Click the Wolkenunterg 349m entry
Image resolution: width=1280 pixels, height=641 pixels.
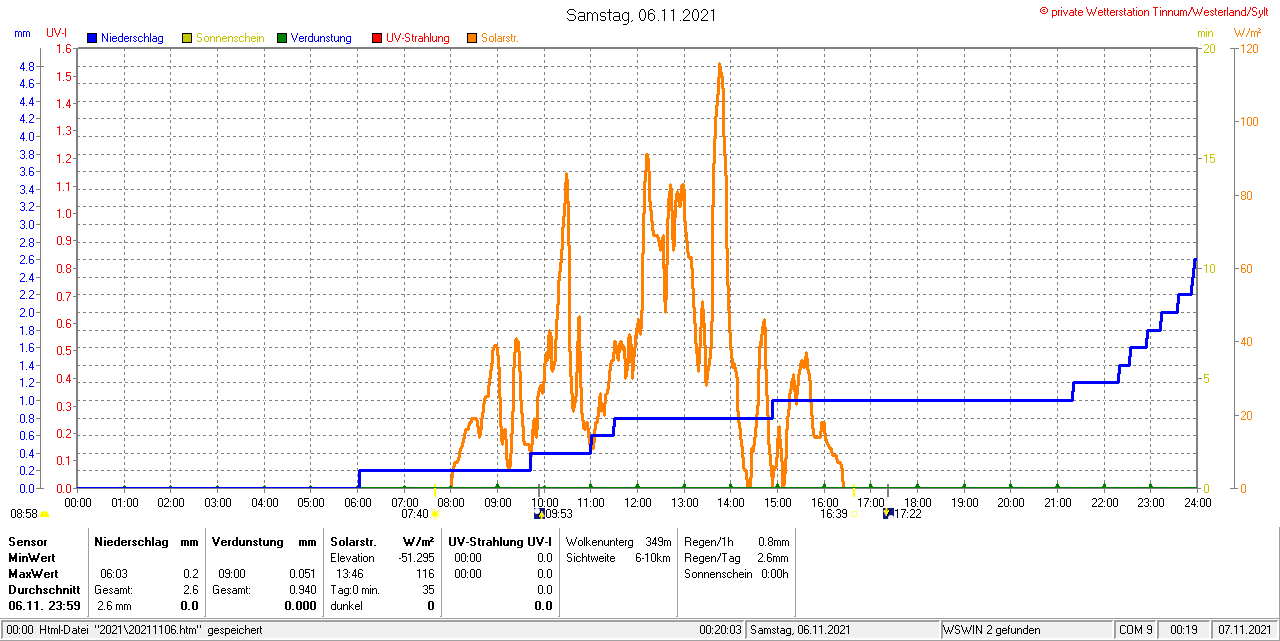[x=618, y=541]
